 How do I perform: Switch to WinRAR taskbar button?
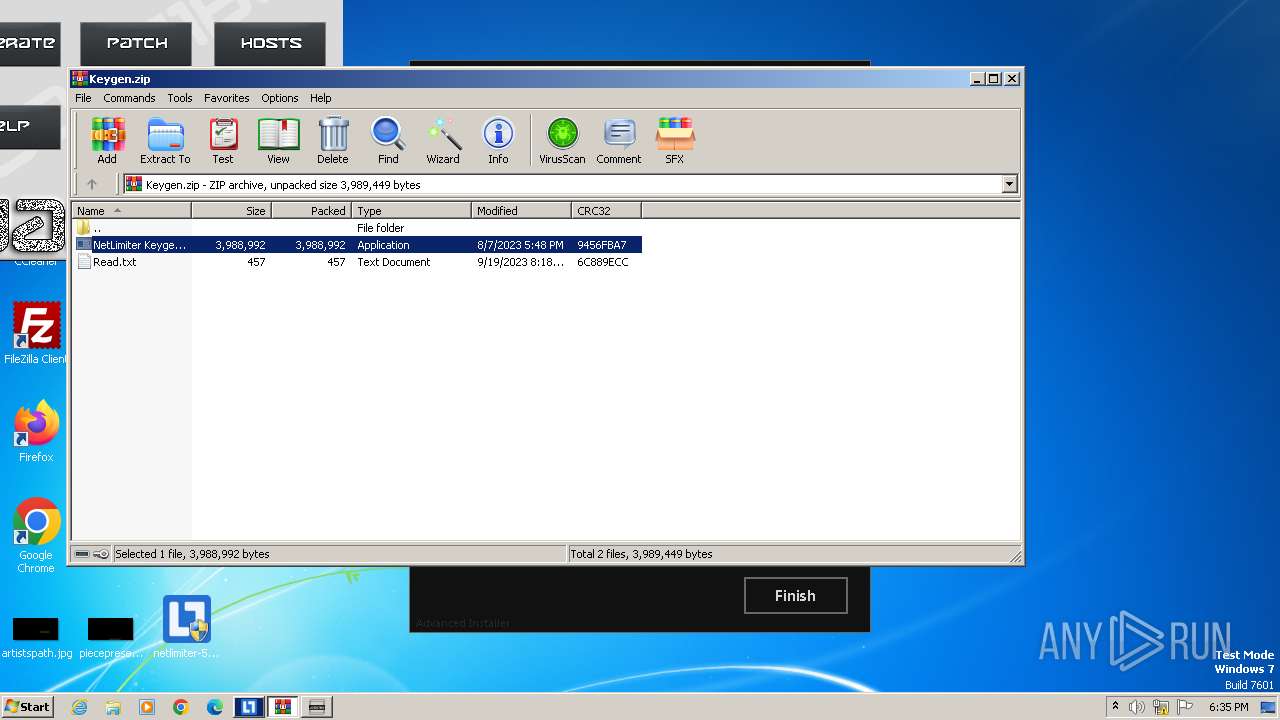pos(283,707)
